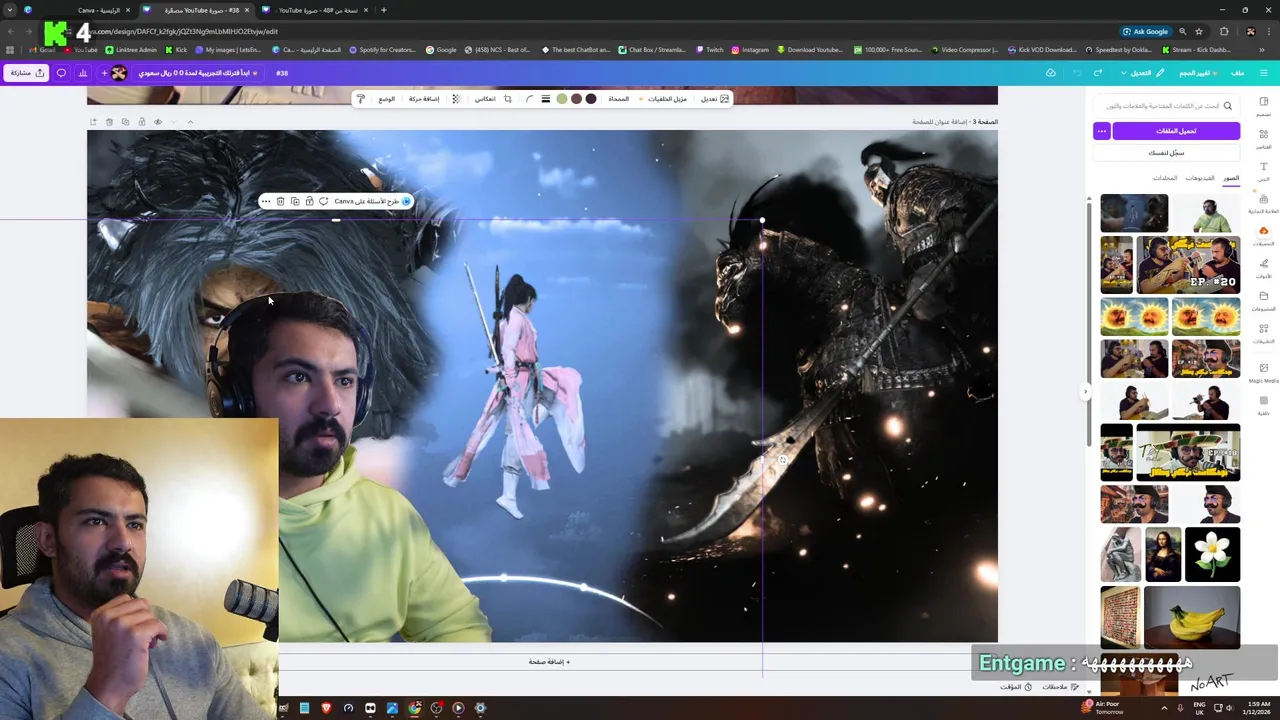Viewport: 1280px width, 720px height.
Task: Duplicate element via floating toolbar icon
Action: click(x=295, y=201)
